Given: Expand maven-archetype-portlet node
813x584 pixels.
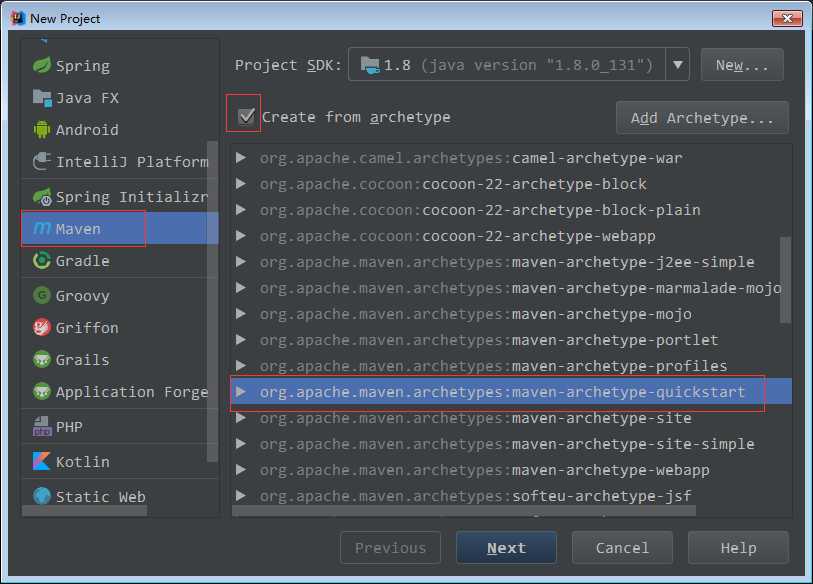Looking at the screenshot, I should click(x=241, y=339).
